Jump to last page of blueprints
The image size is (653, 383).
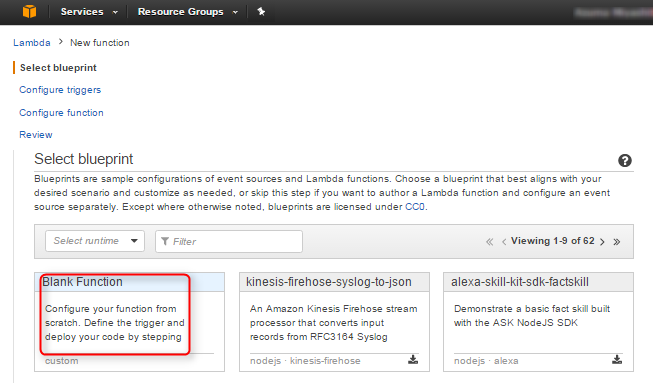coord(617,241)
